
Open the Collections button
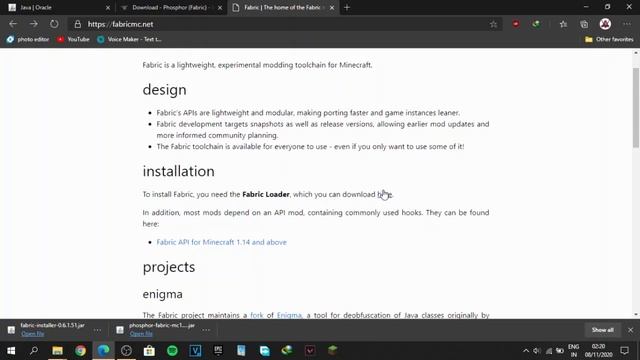point(584,24)
